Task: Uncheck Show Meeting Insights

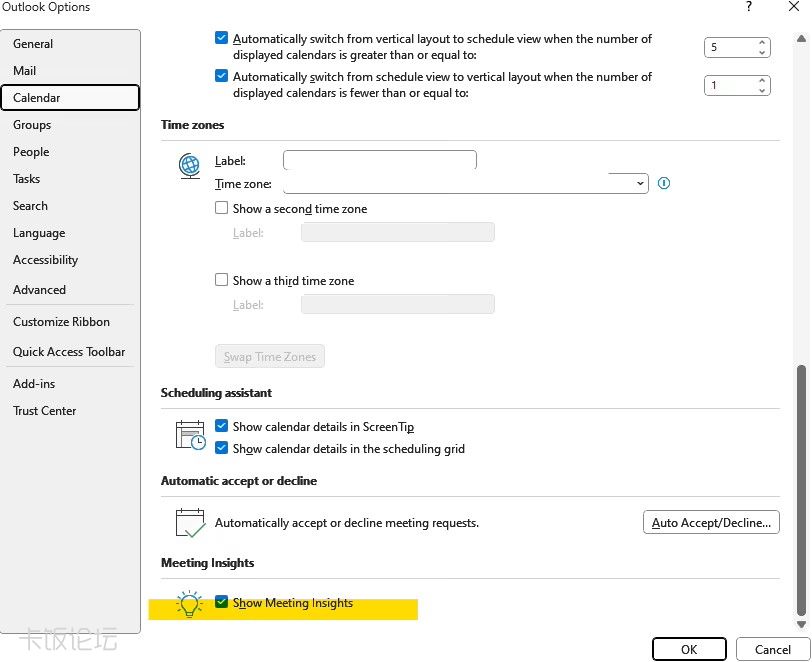Action: 221,602
